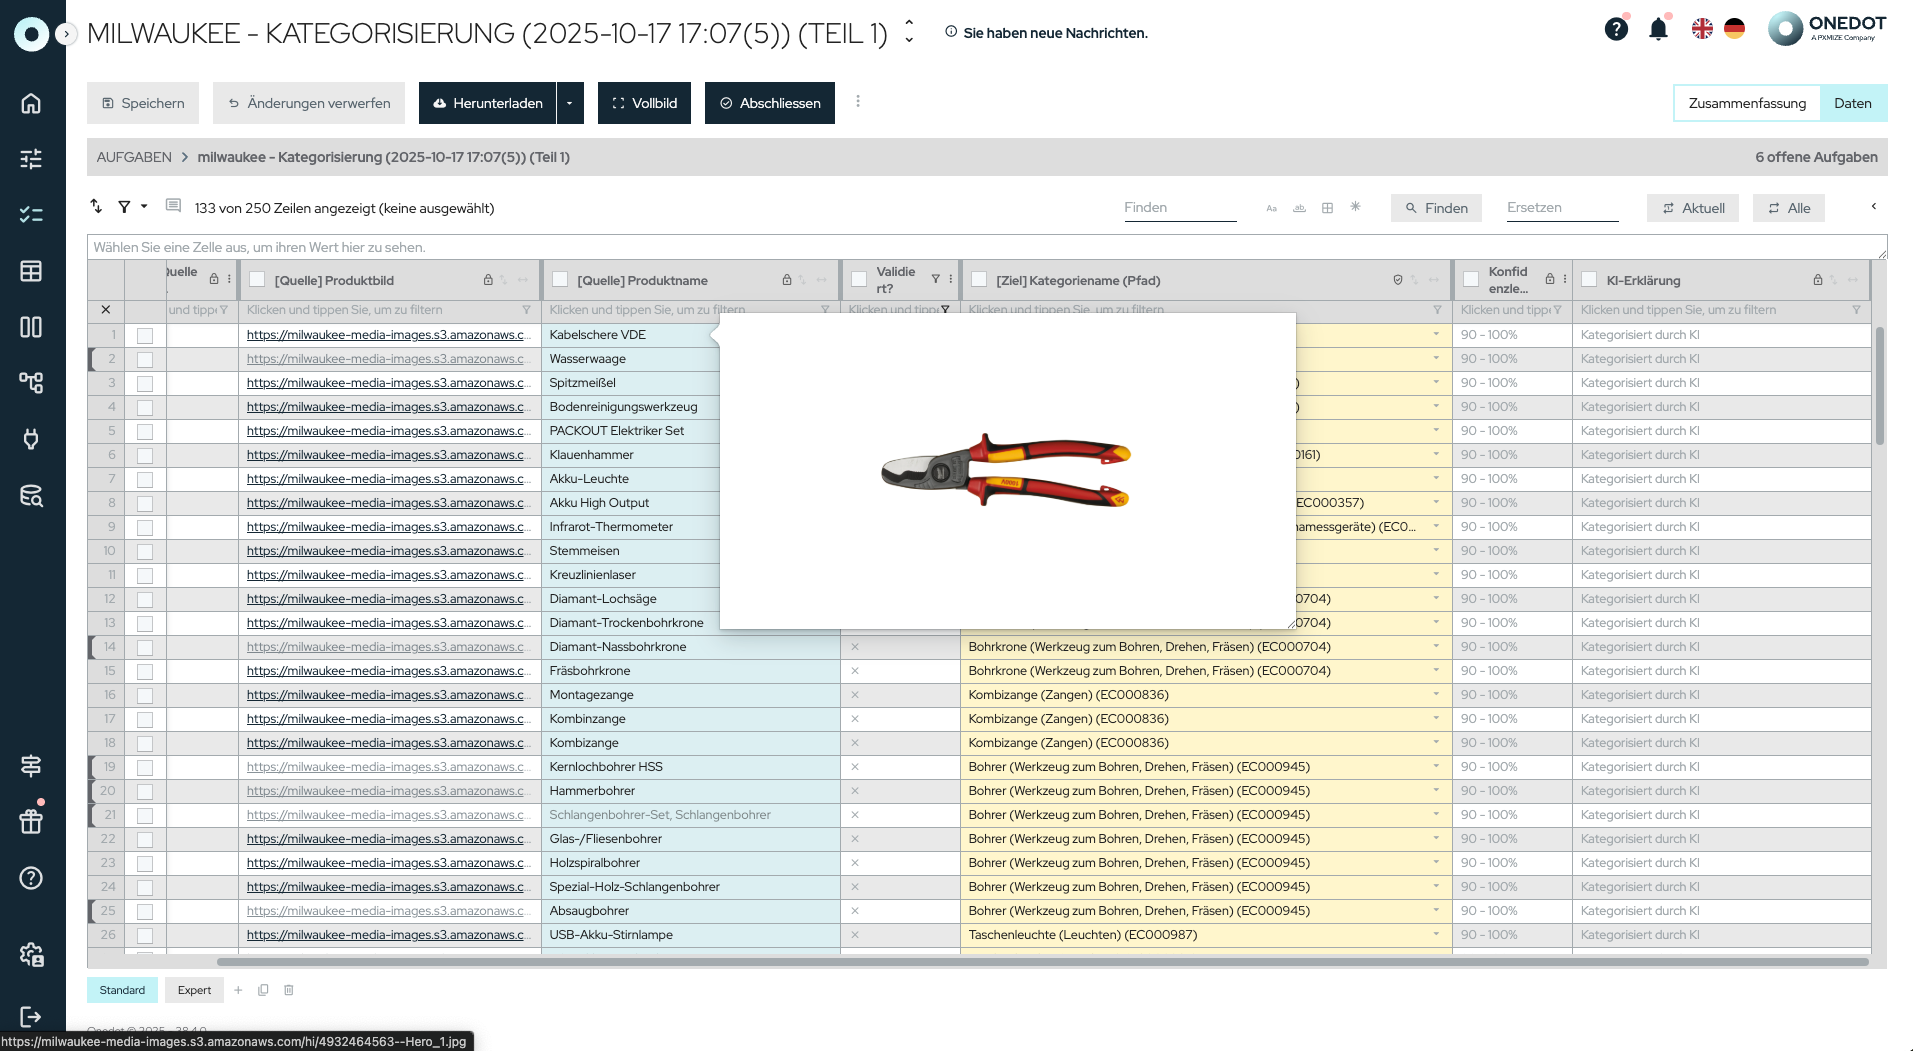
Task: Expand the Herunterladen dropdown arrow
Action: click(x=570, y=103)
